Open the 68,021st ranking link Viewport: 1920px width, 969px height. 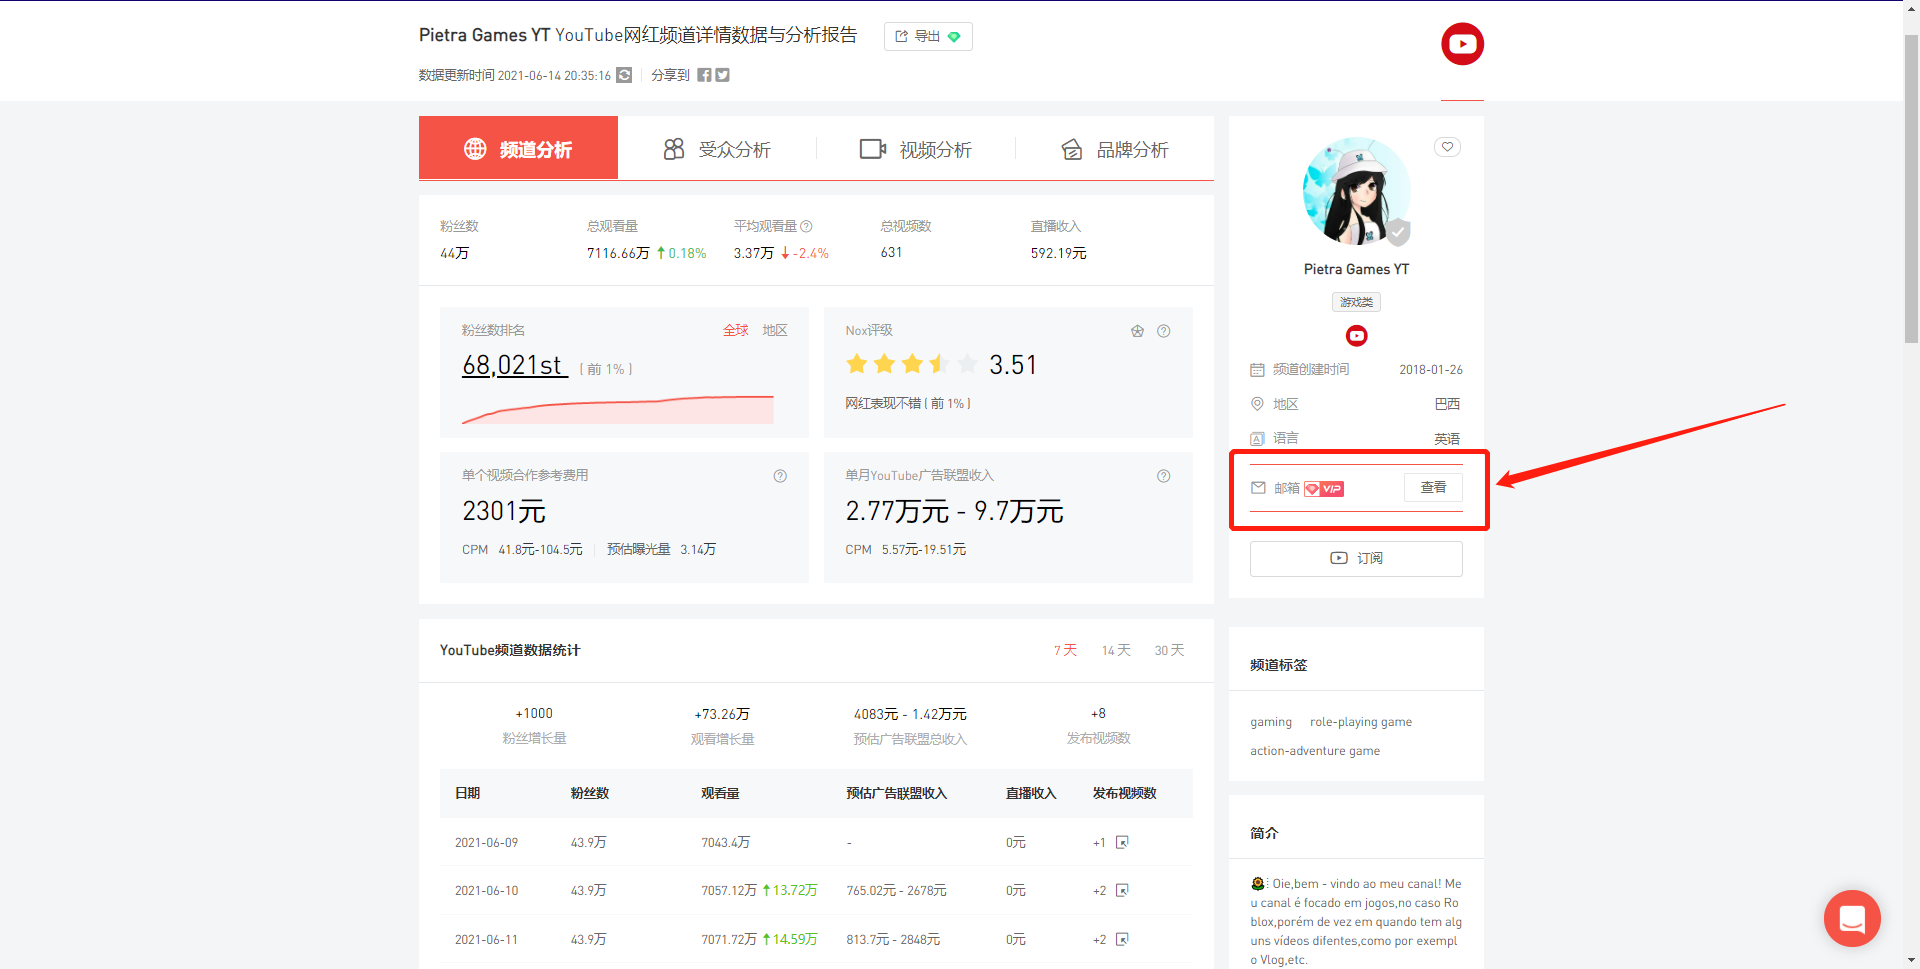(x=514, y=365)
